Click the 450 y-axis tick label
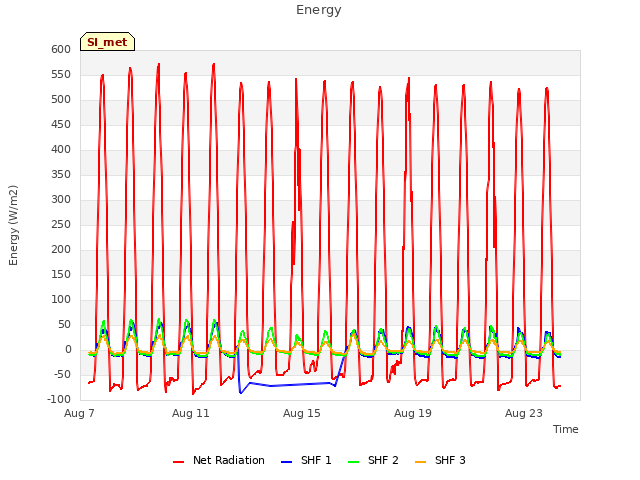640x480 pixels. click(61, 124)
